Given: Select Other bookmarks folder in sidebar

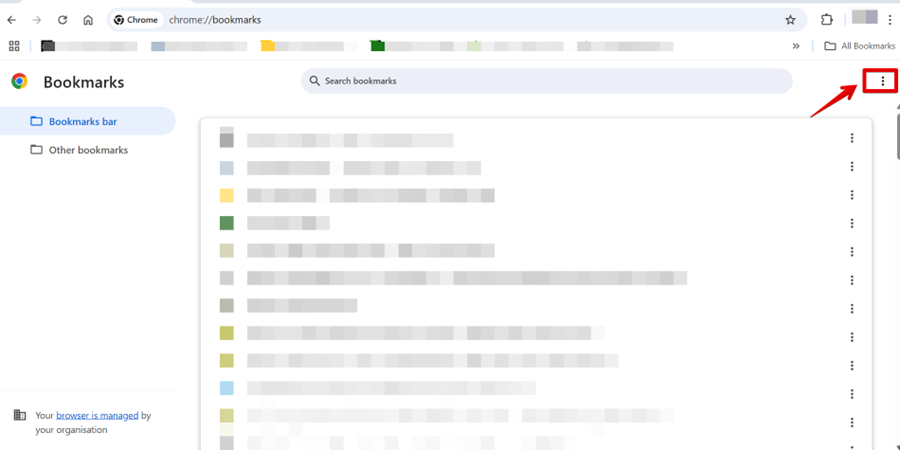Looking at the screenshot, I should [x=88, y=150].
